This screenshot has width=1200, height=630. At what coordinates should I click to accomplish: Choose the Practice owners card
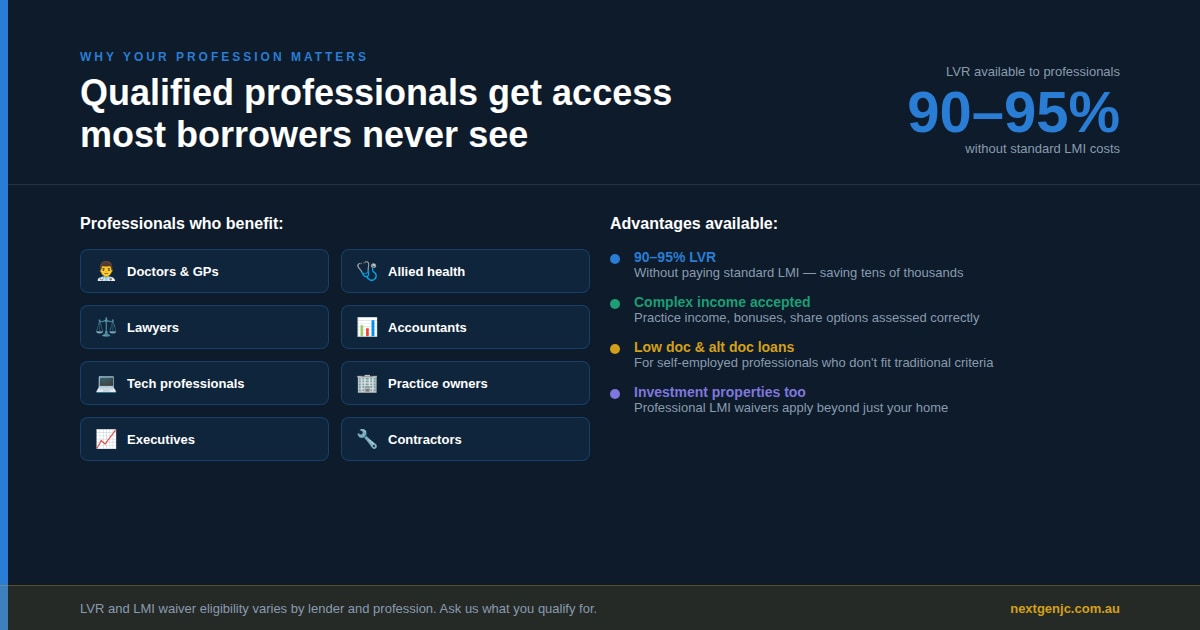[465, 383]
